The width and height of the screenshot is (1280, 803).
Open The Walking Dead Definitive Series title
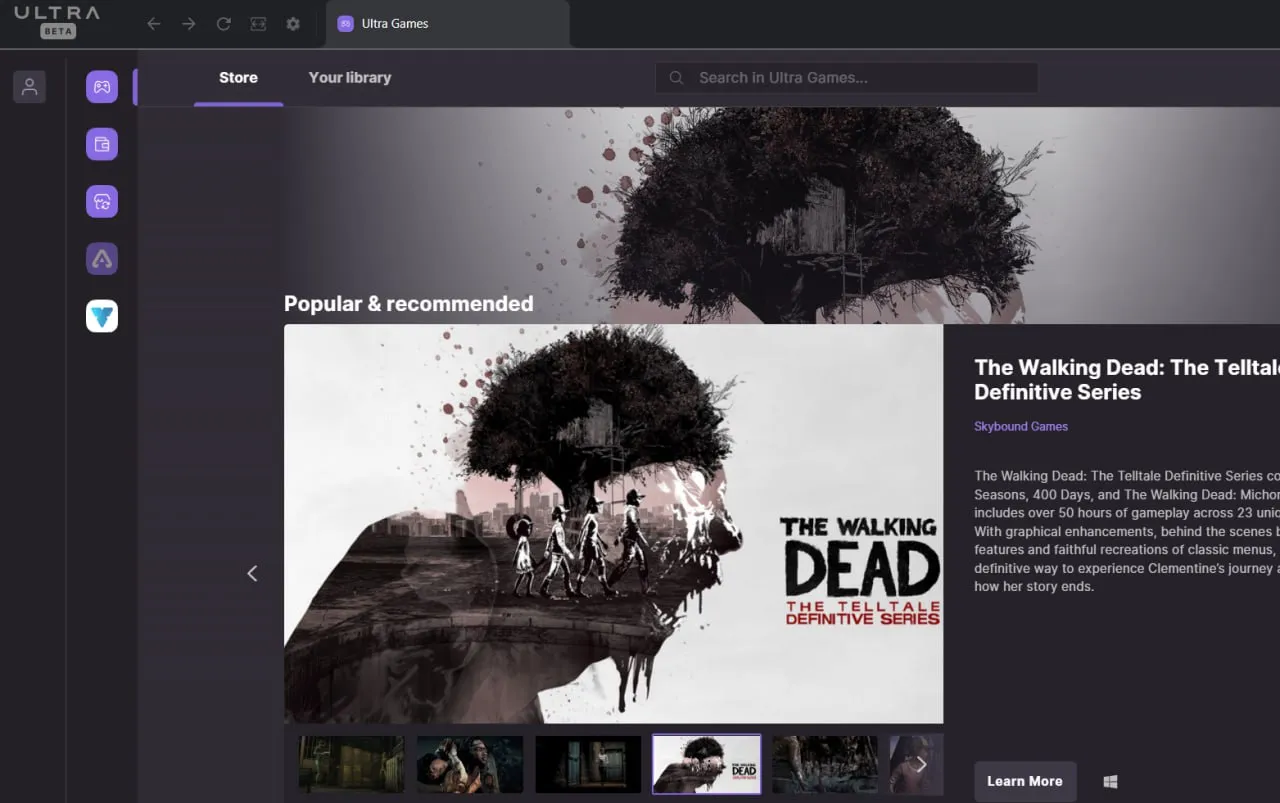pyautogui.click(x=1127, y=380)
